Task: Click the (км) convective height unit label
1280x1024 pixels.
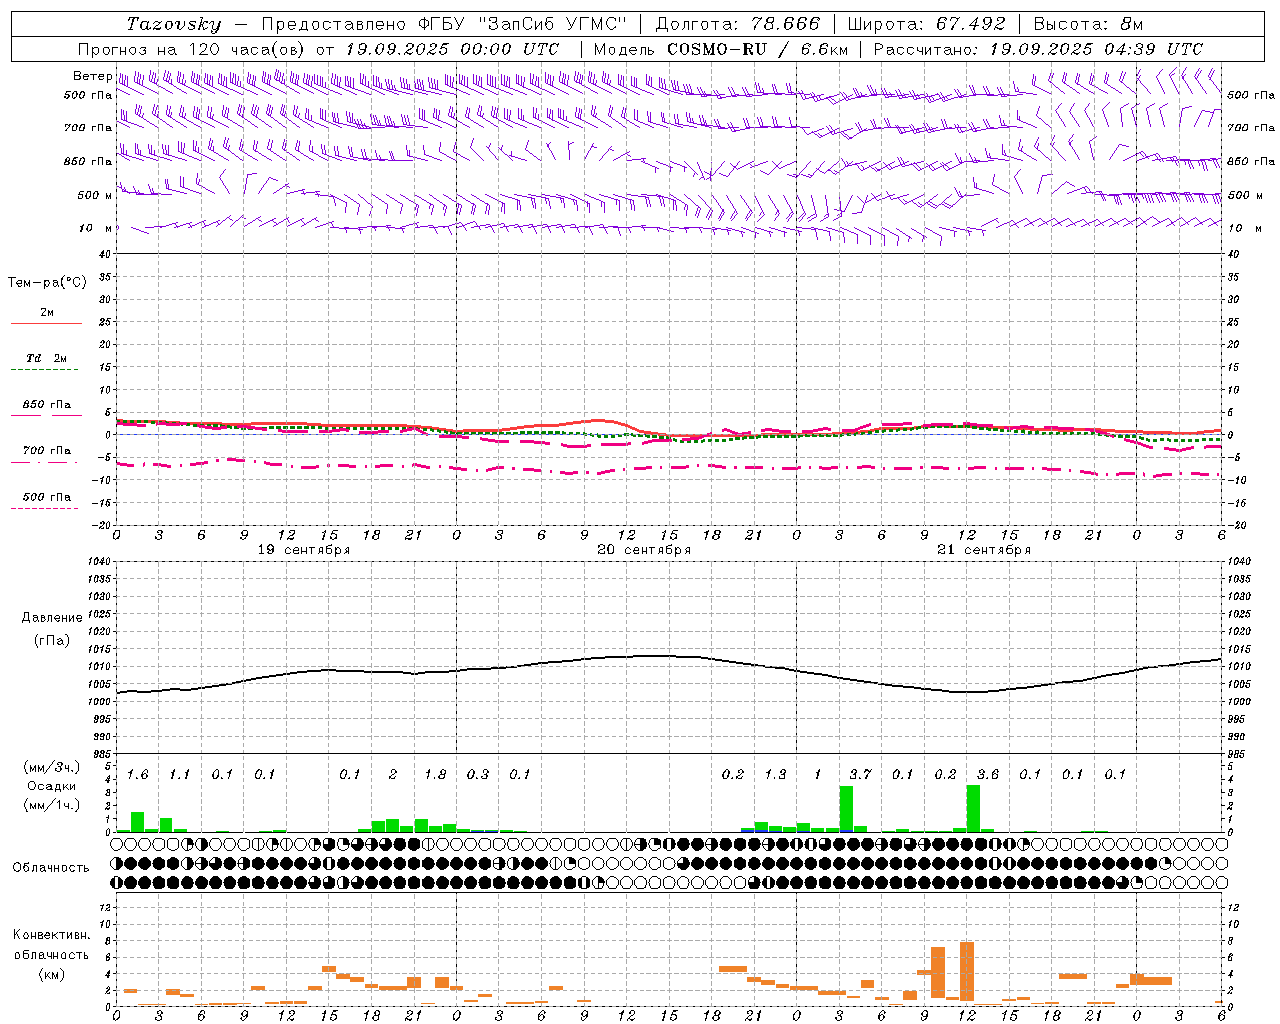Action: point(51,974)
